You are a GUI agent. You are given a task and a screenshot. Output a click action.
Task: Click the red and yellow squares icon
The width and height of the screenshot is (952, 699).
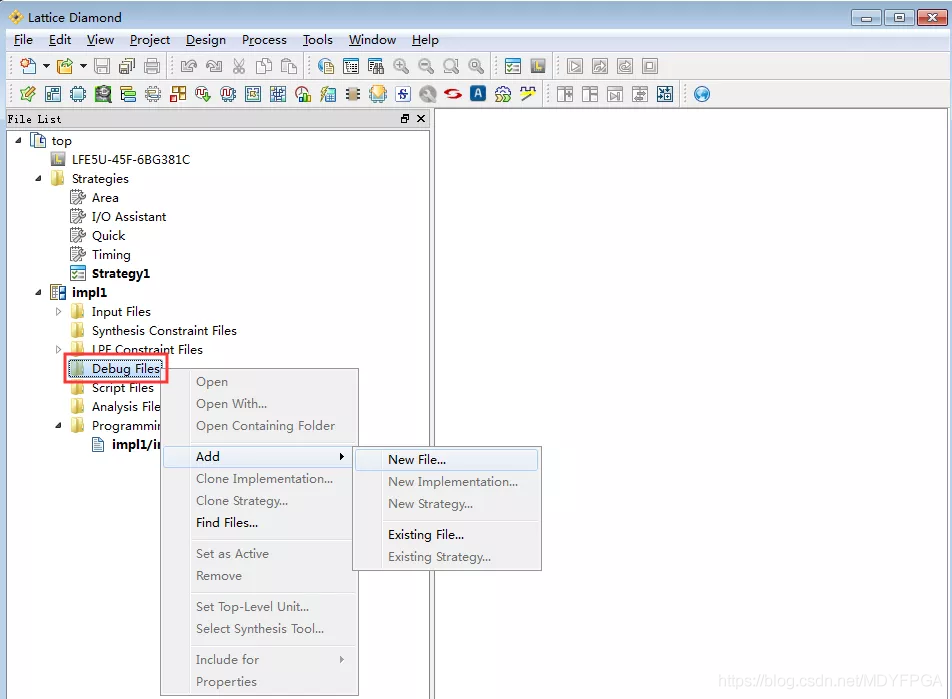tap(178, 94)
